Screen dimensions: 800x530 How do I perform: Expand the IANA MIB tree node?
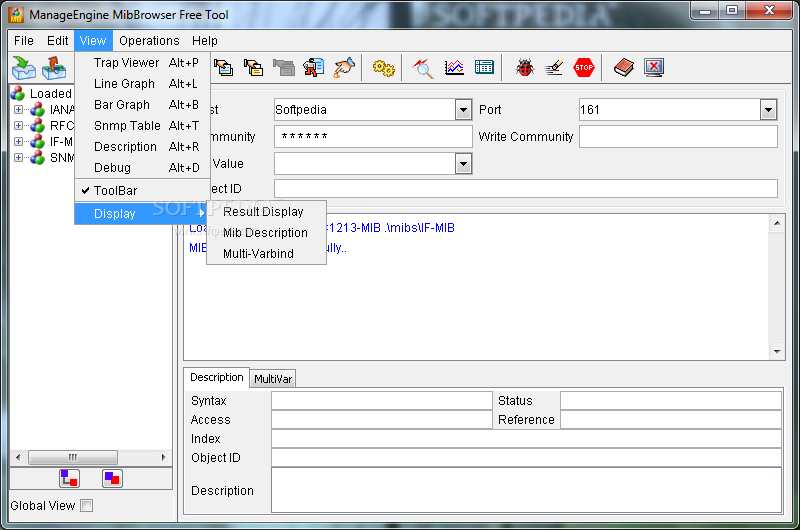[18, 109]
